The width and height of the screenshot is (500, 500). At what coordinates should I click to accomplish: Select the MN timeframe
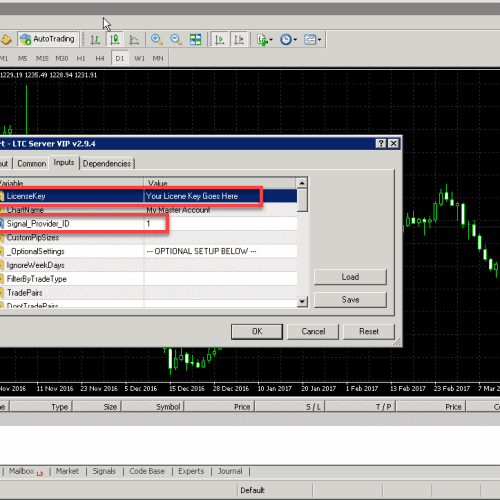[x=158, y=58]
